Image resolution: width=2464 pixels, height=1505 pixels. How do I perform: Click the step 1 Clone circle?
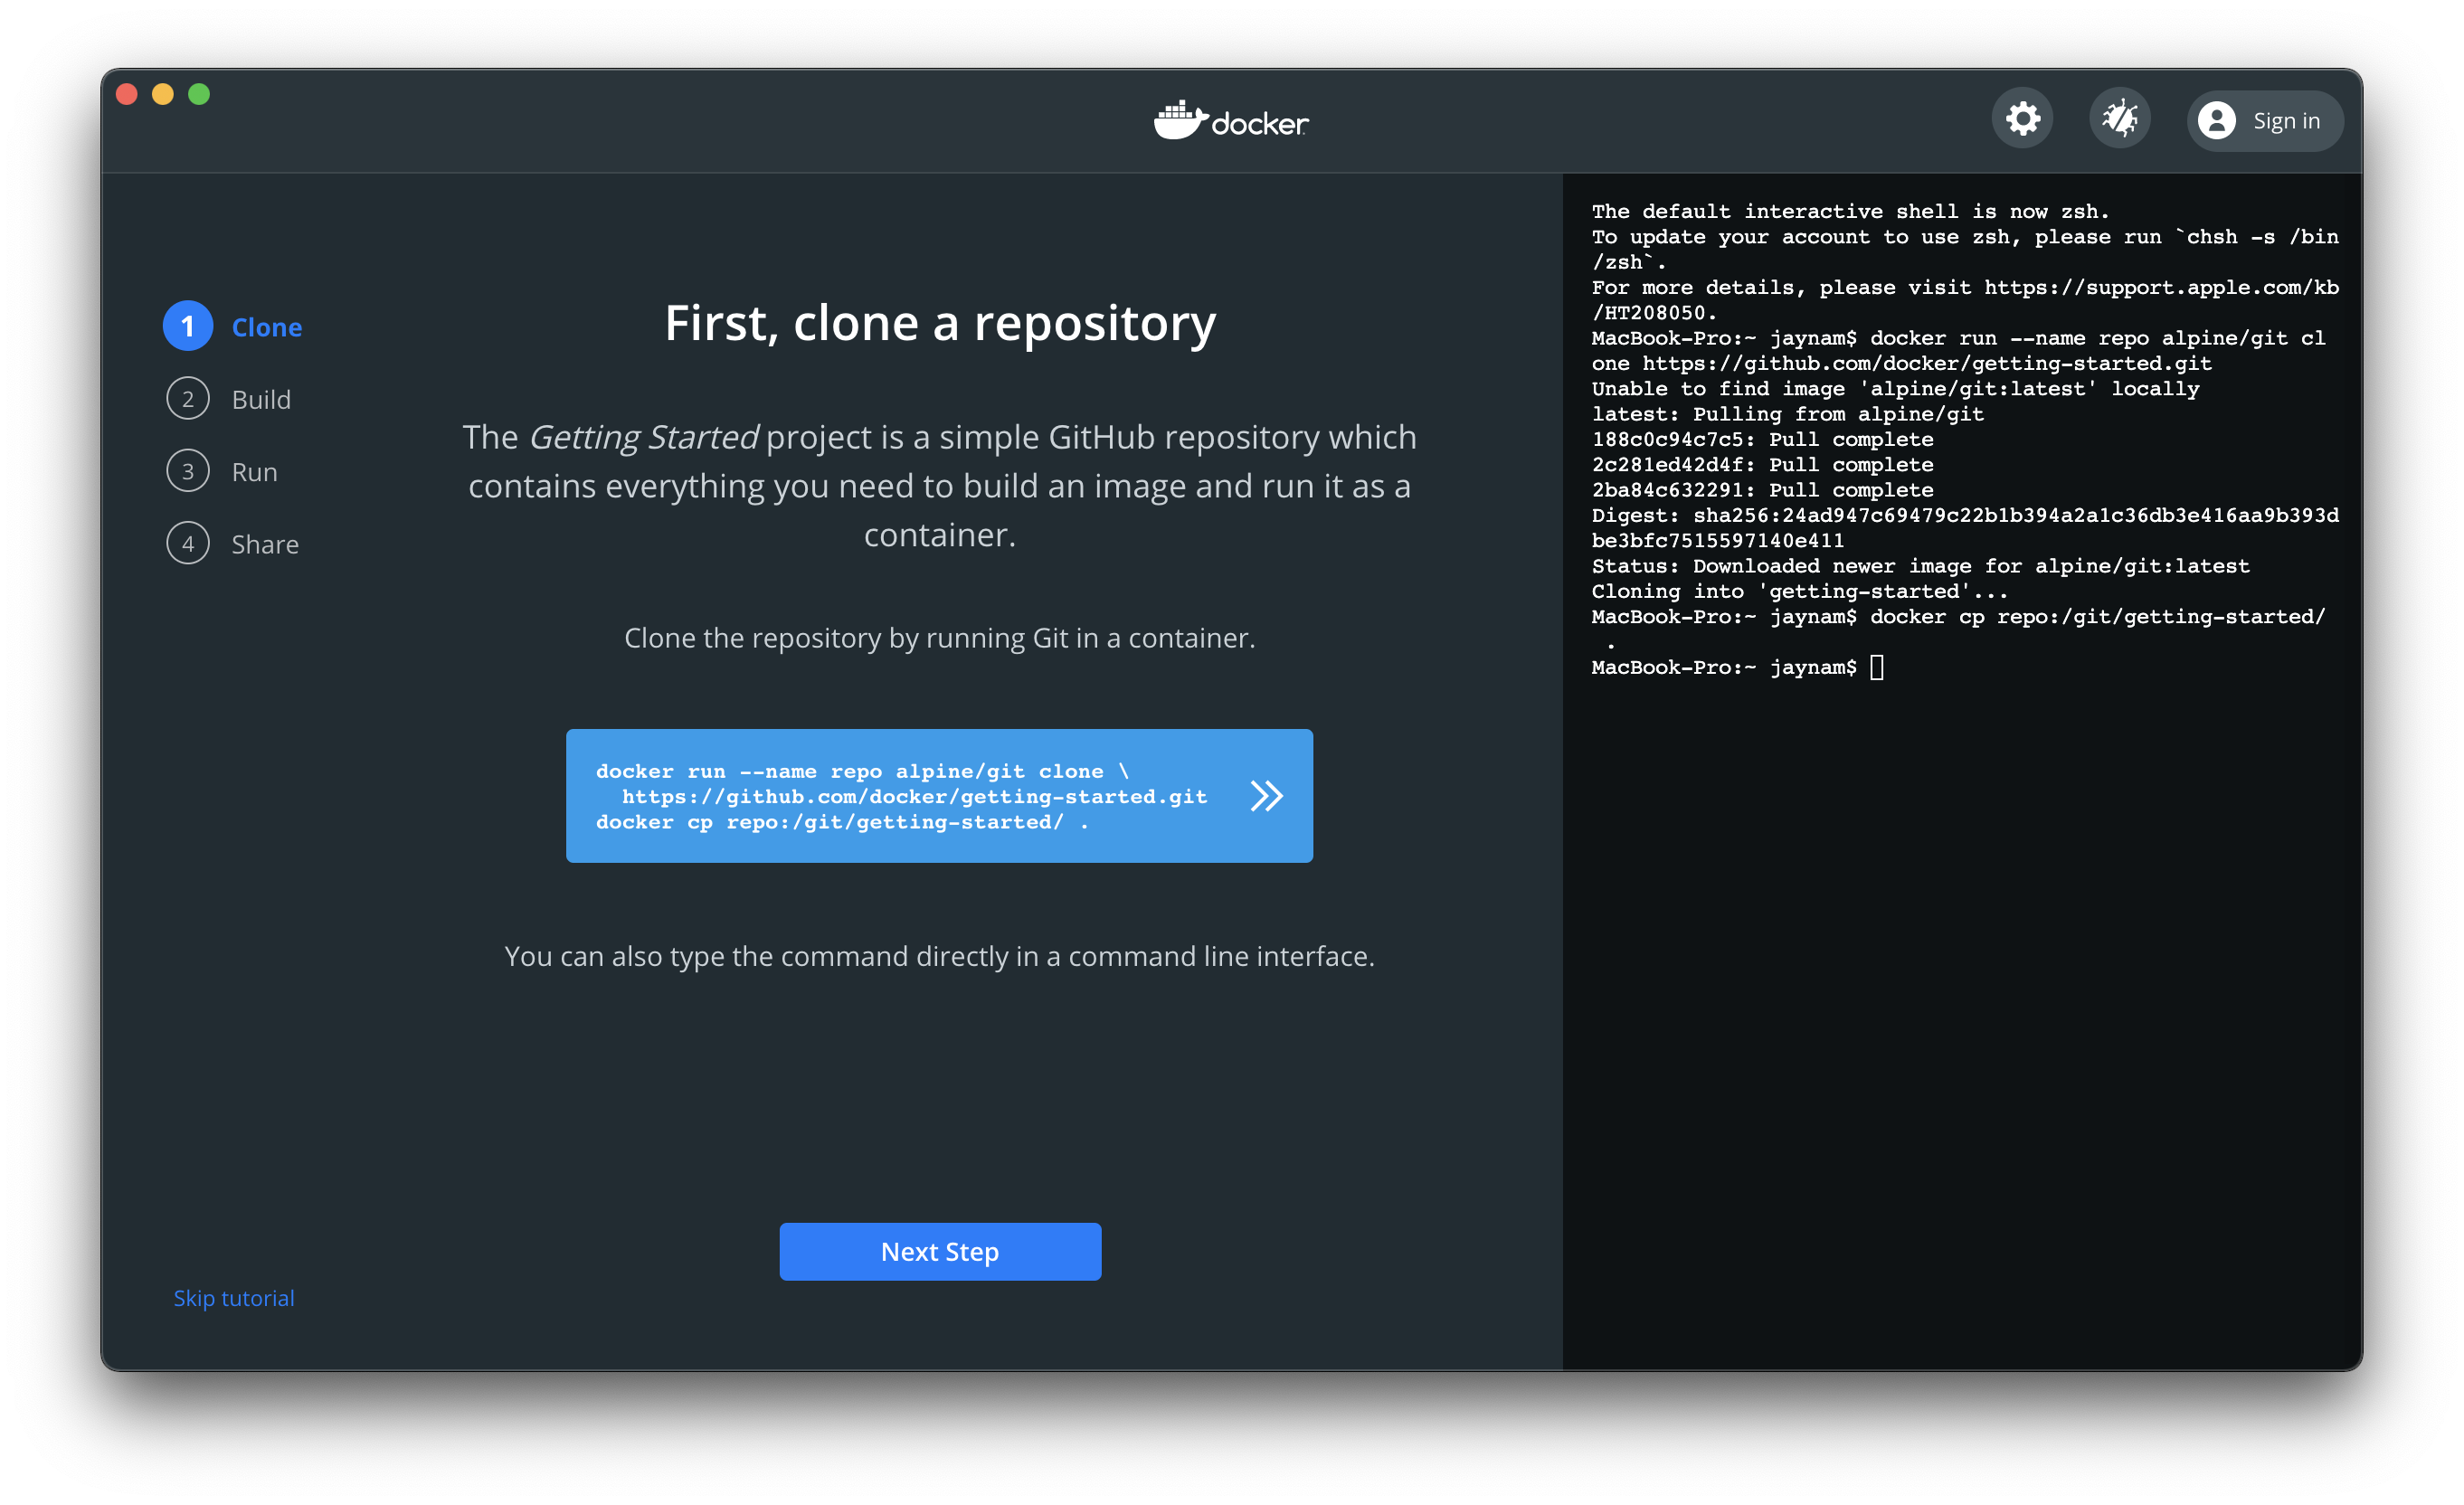click(188, 326)
